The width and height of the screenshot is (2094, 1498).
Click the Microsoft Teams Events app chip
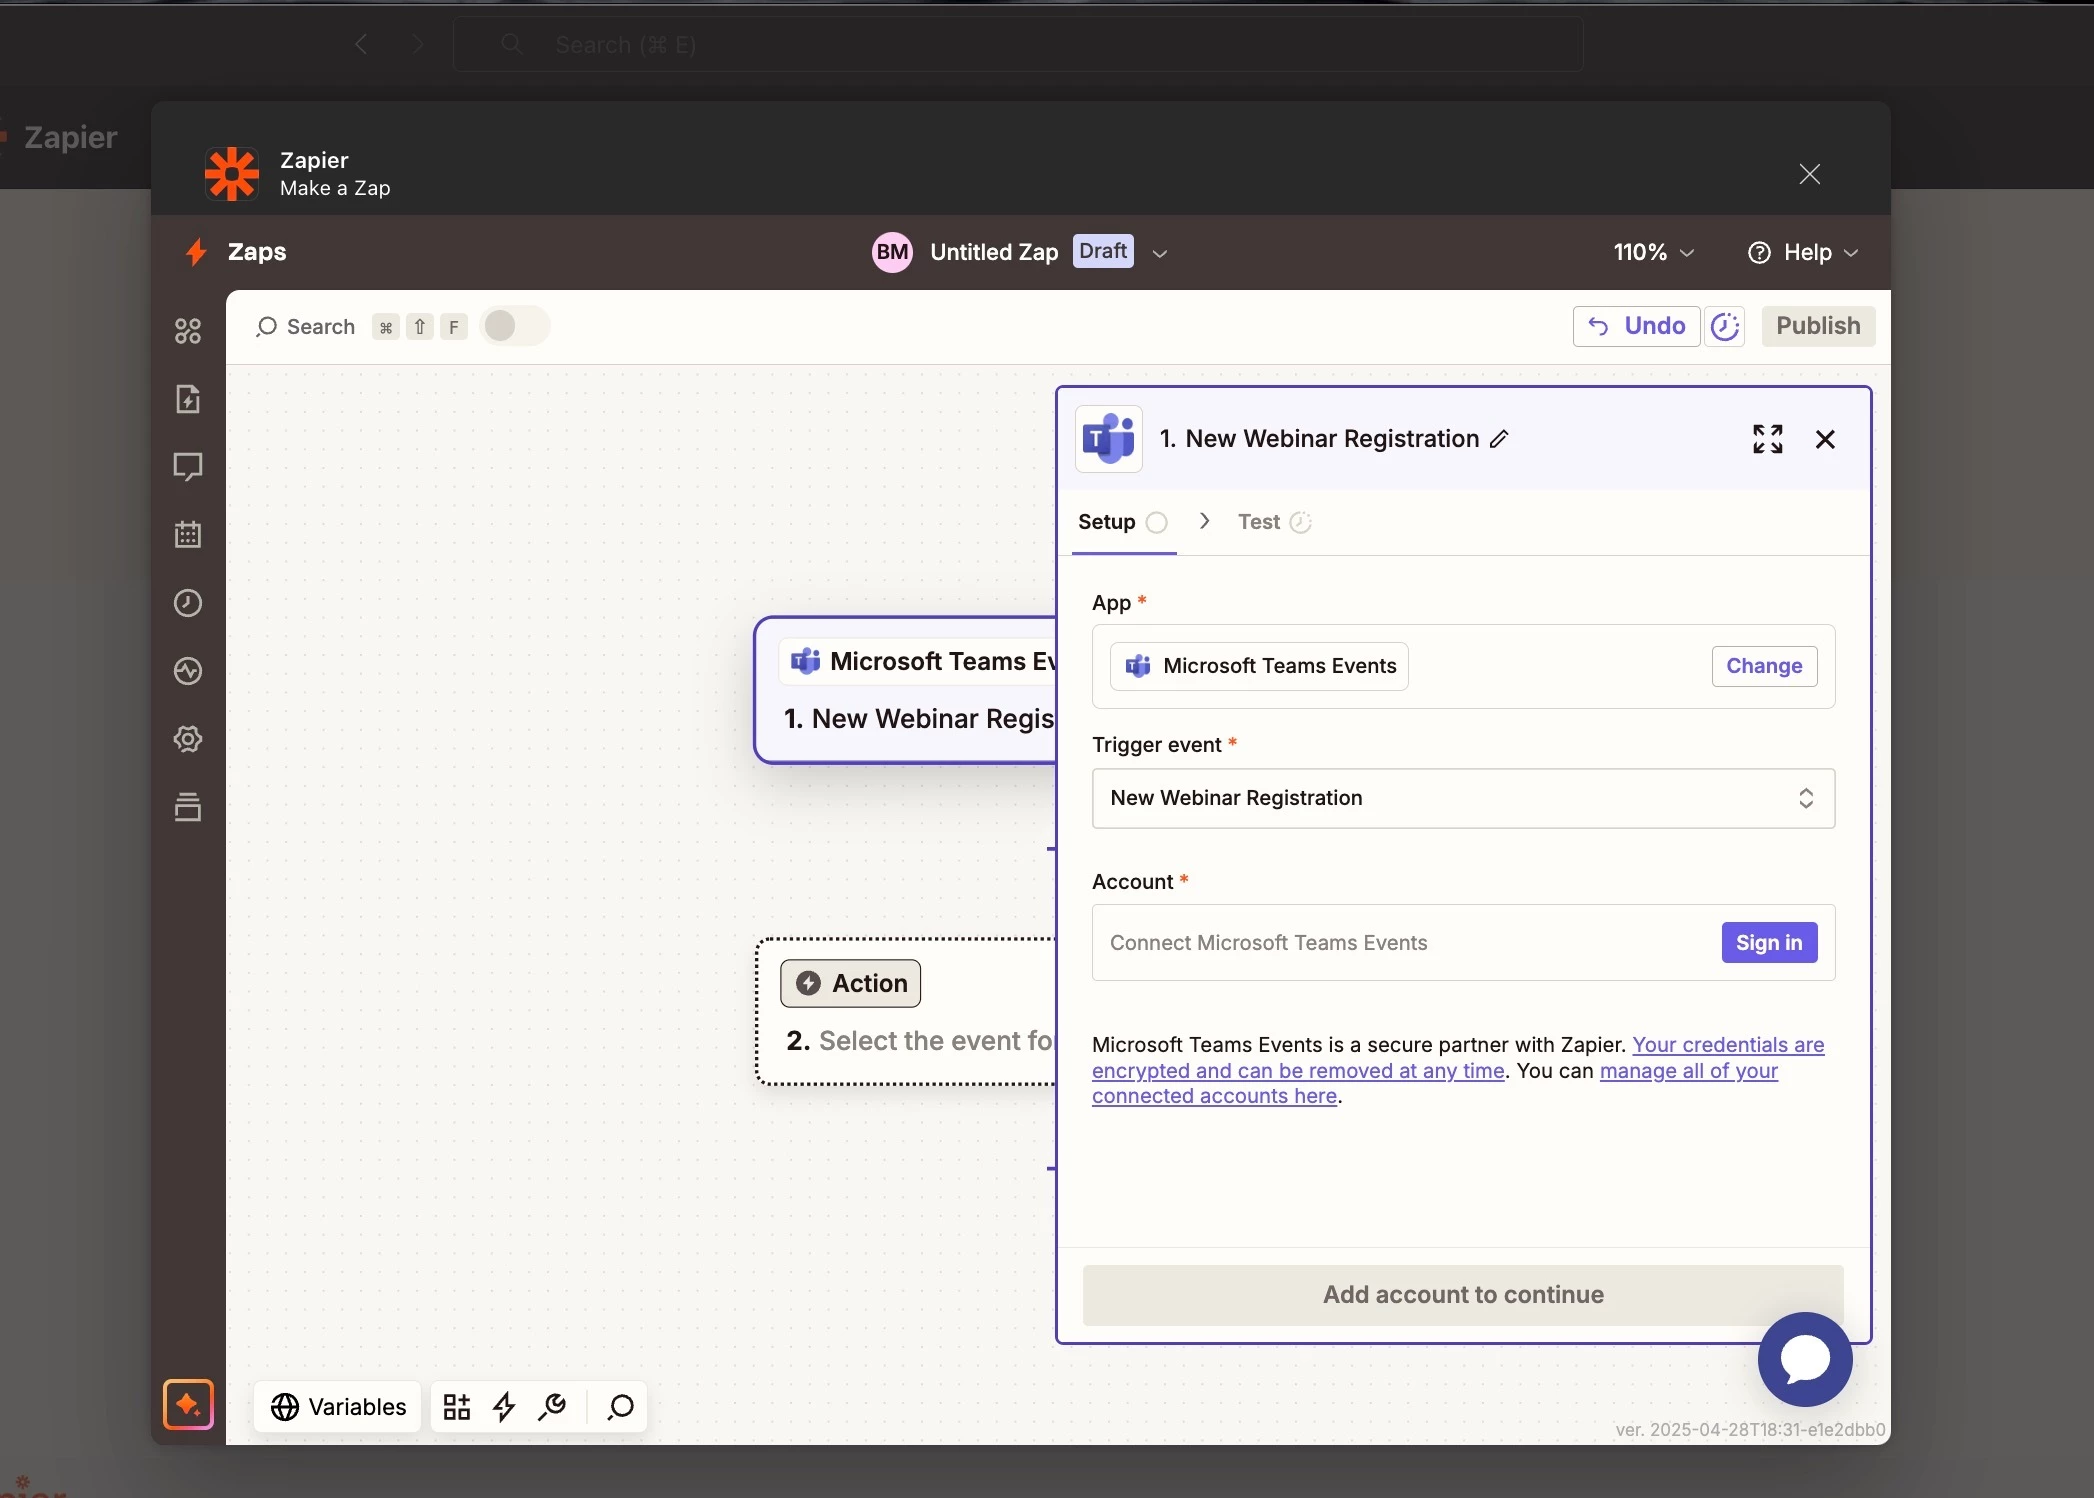[1259, 666]
